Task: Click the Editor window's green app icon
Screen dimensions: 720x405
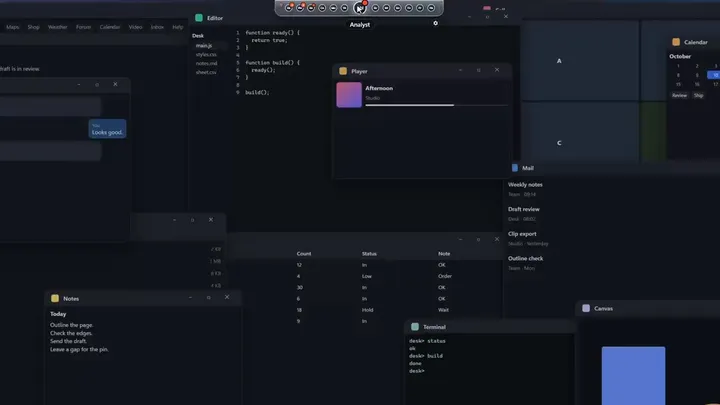Action: (199, 18)
